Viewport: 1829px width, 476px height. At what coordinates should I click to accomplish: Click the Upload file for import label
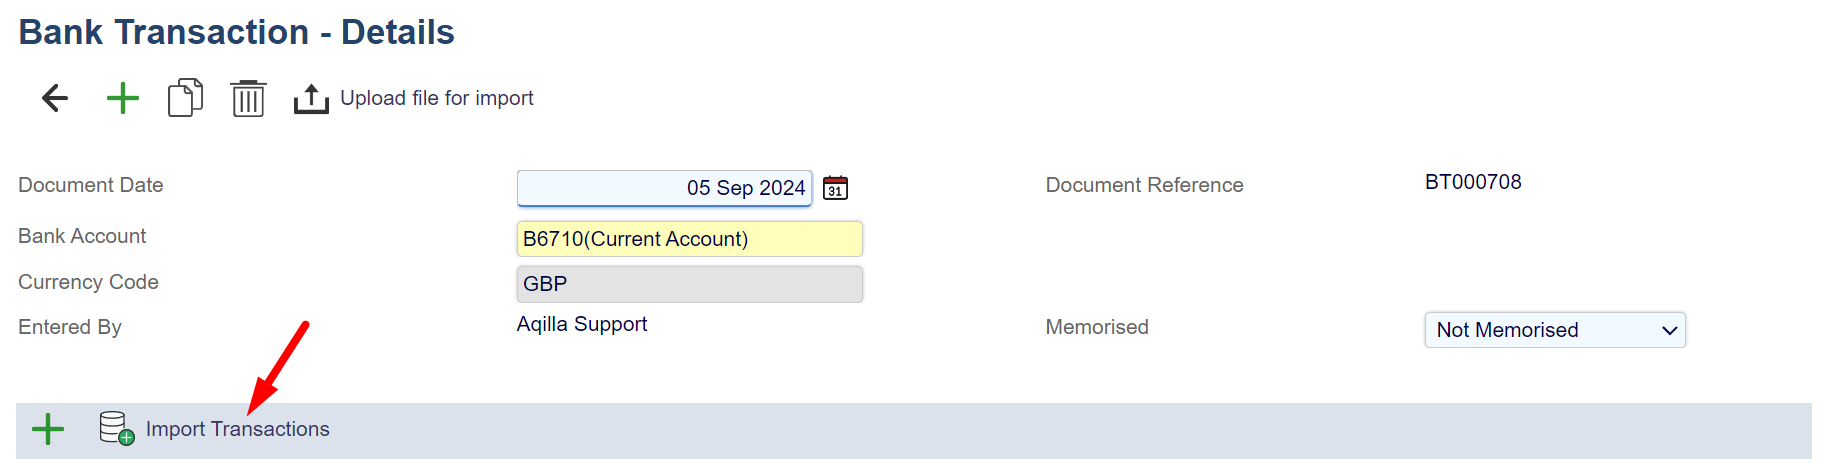(x=437, y=98)
